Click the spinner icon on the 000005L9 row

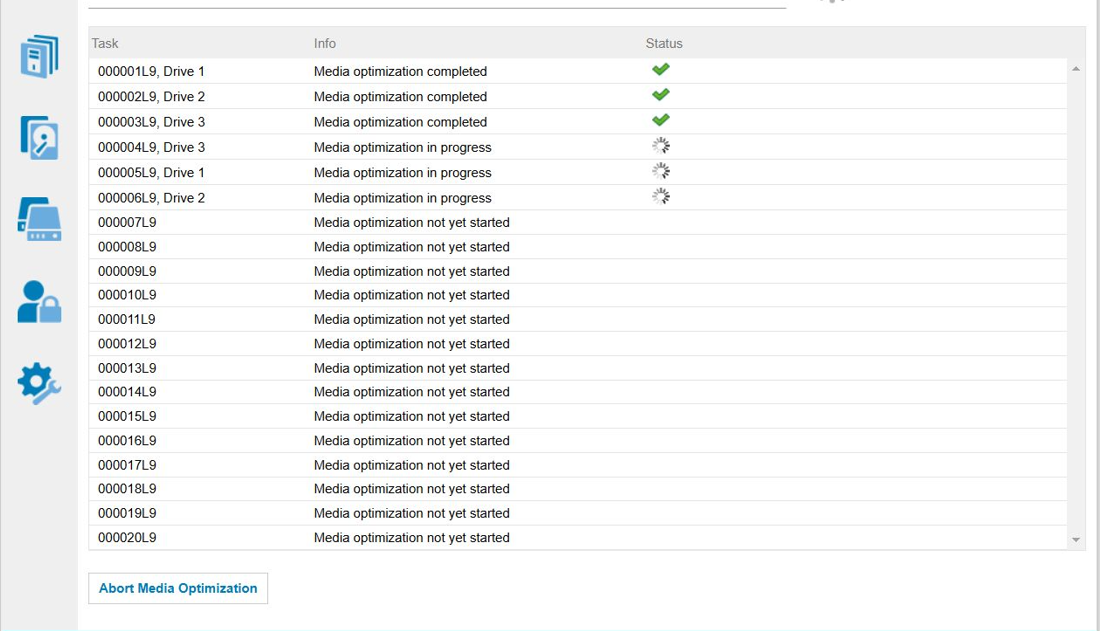tap(659, 170)
